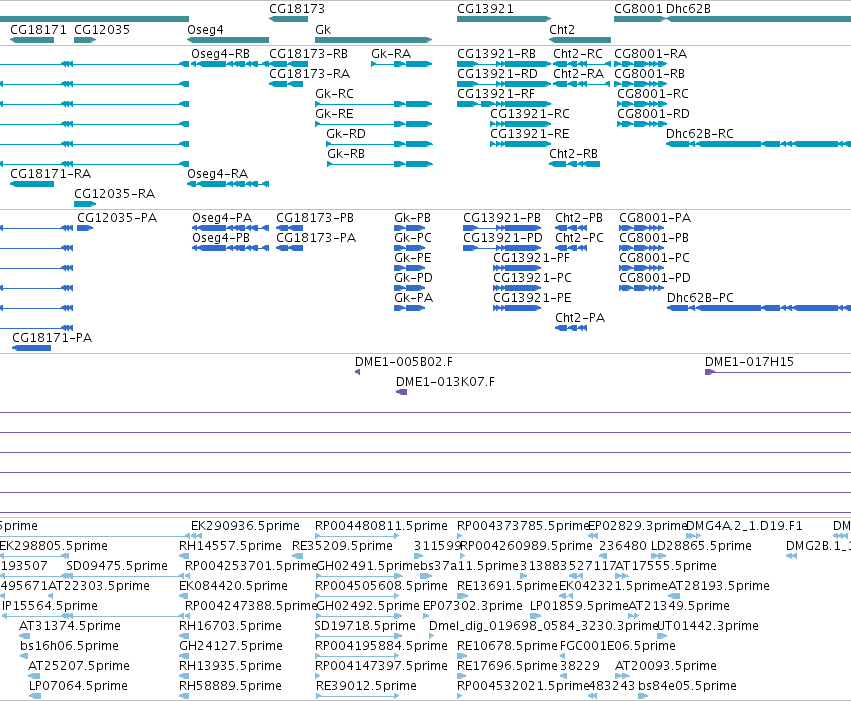Click the Oseg4 gene label
Viewport: 851px width, 701px height.
[x=205, y=30]
